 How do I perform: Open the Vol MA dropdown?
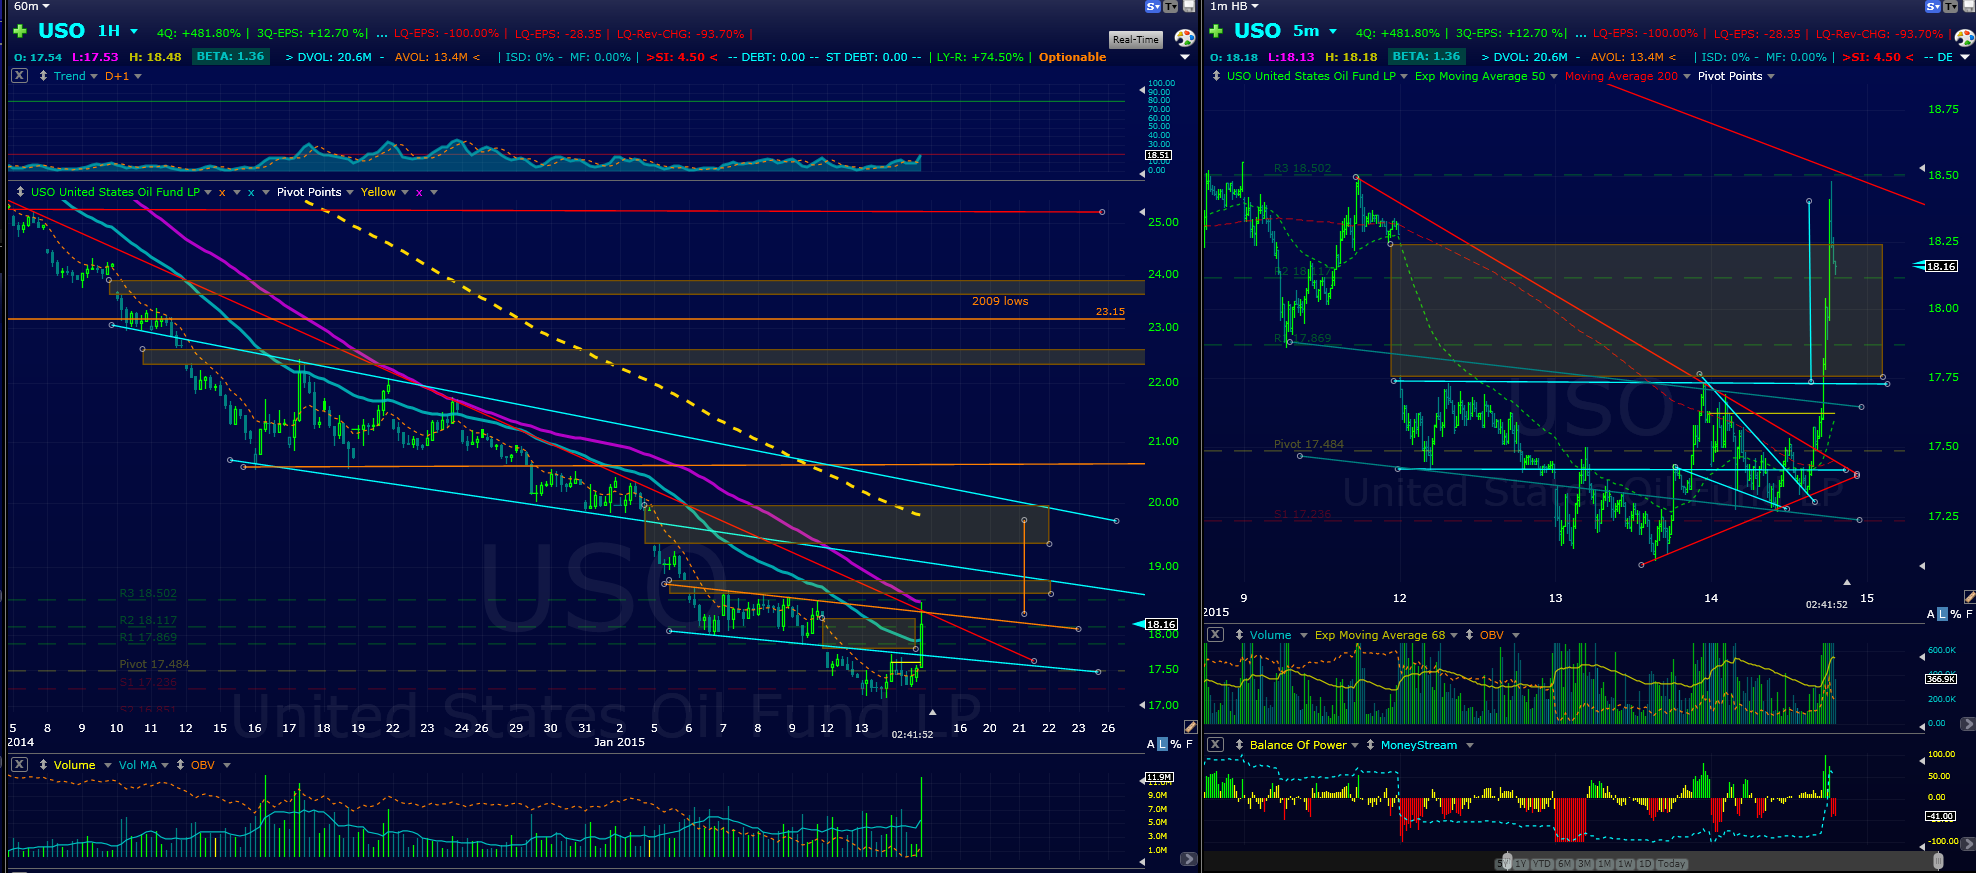coord(165,765)
